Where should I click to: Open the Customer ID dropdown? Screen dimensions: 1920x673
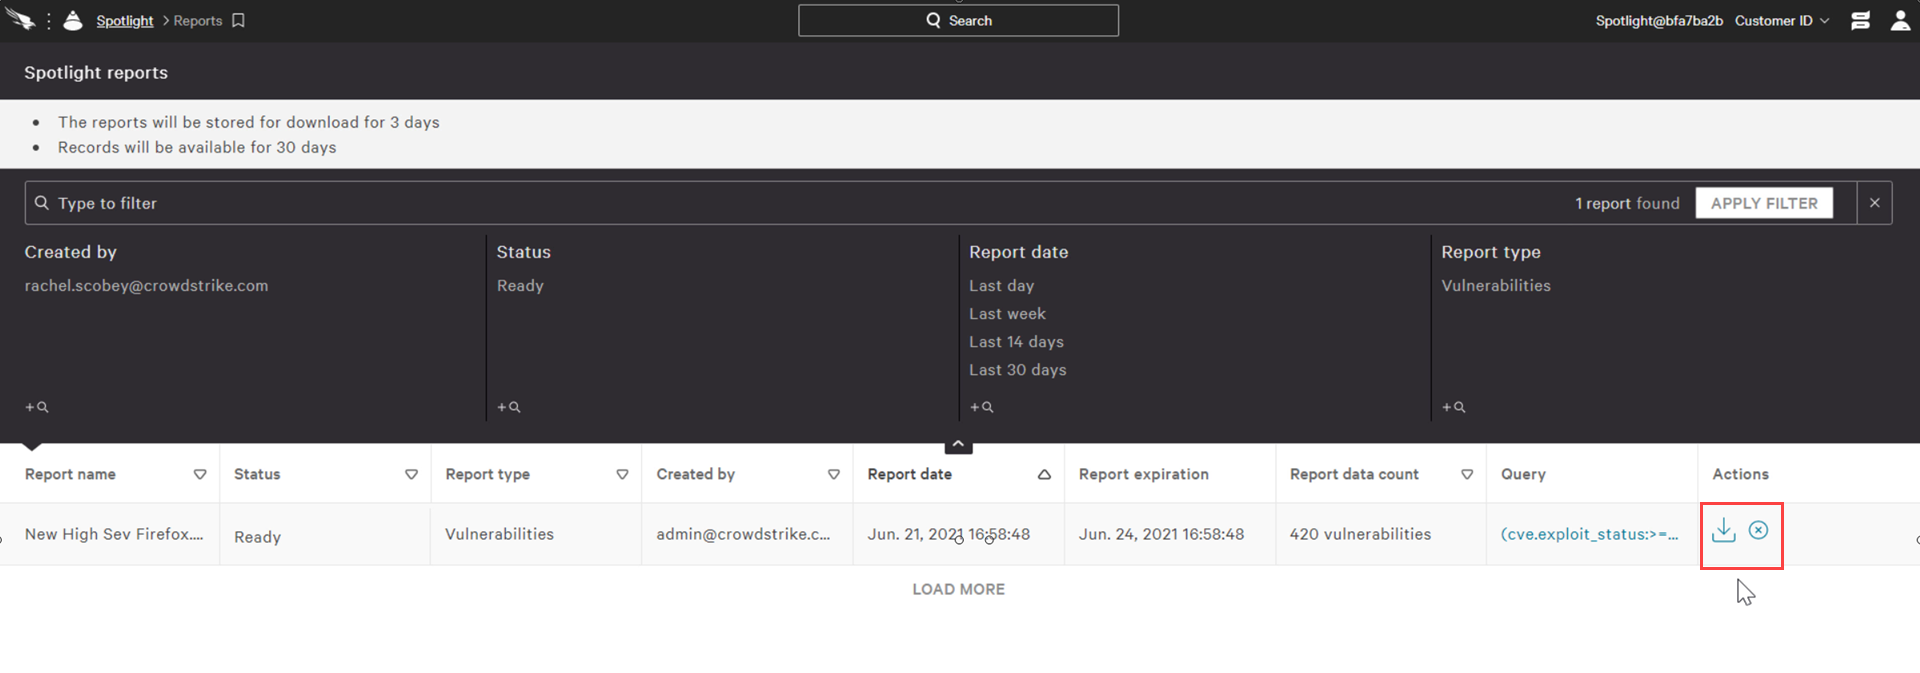pyautogui.click(x=1781, y=21)
